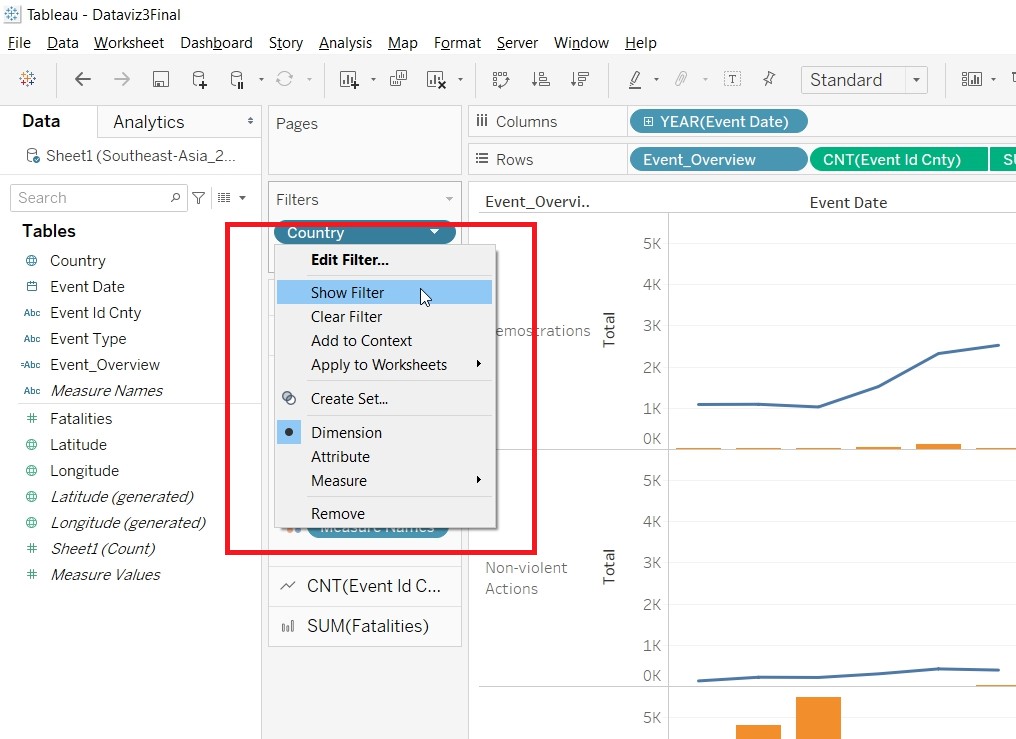Switch to the Analytics tab
This screenshot has height=739, width=1016.
pos(149,122)
